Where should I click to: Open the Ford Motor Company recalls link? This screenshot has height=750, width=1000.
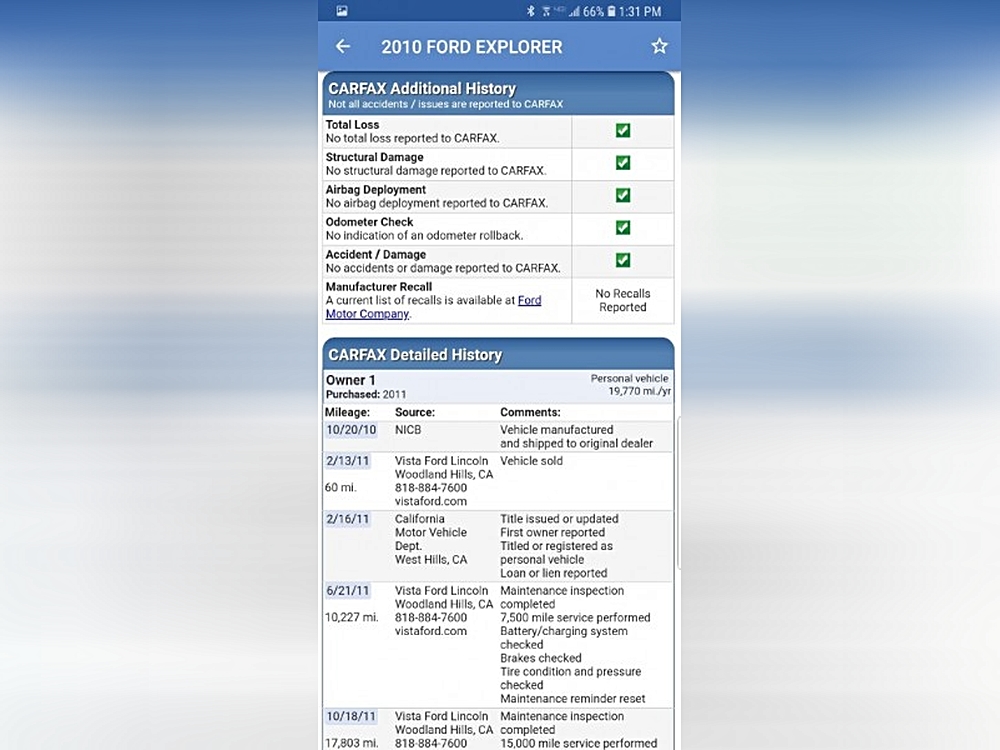click(x=434, y=307)
